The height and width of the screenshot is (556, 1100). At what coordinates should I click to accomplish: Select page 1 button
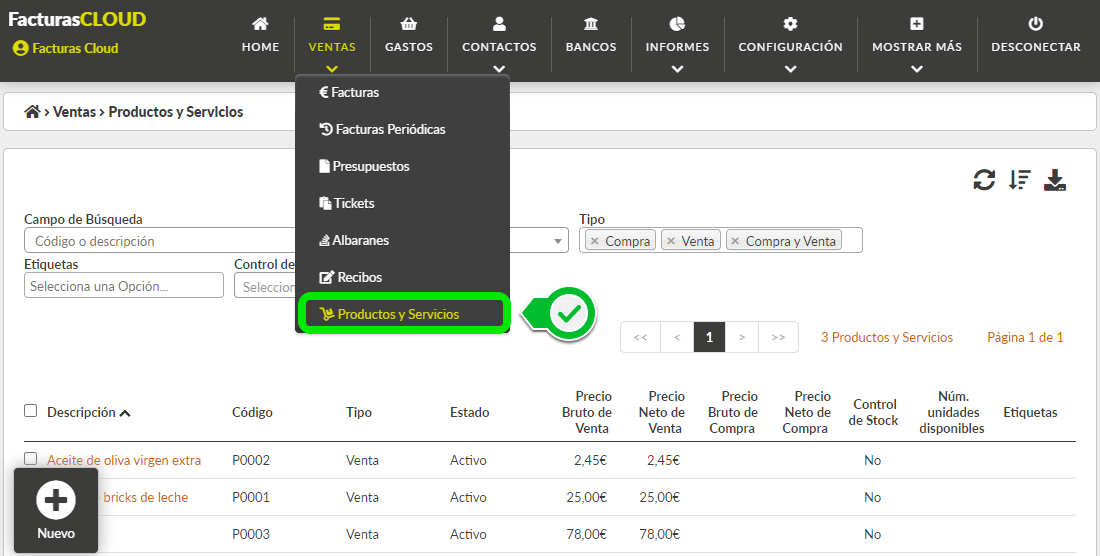709,337
